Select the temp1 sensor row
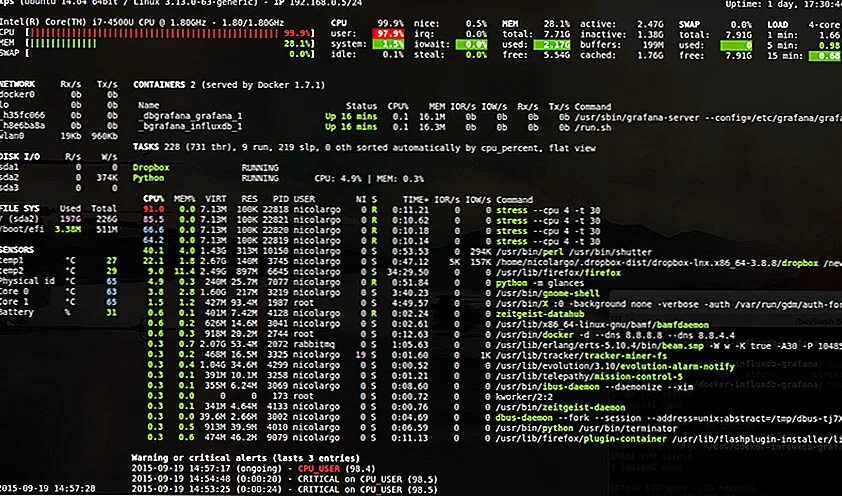This screenshot has width=842, height=496. [59, 260]
